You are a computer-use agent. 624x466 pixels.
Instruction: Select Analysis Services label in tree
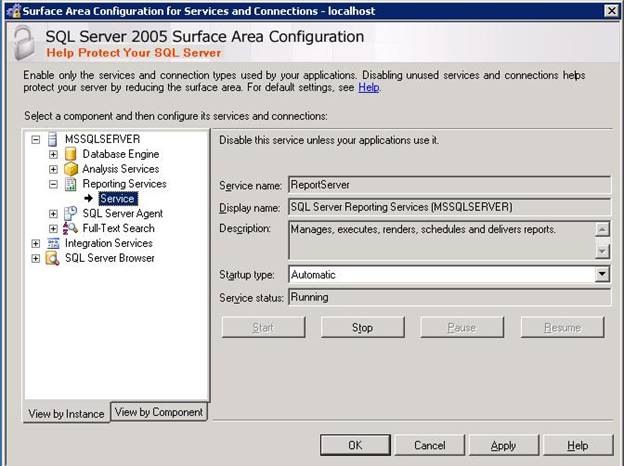[x=121, y=169]
